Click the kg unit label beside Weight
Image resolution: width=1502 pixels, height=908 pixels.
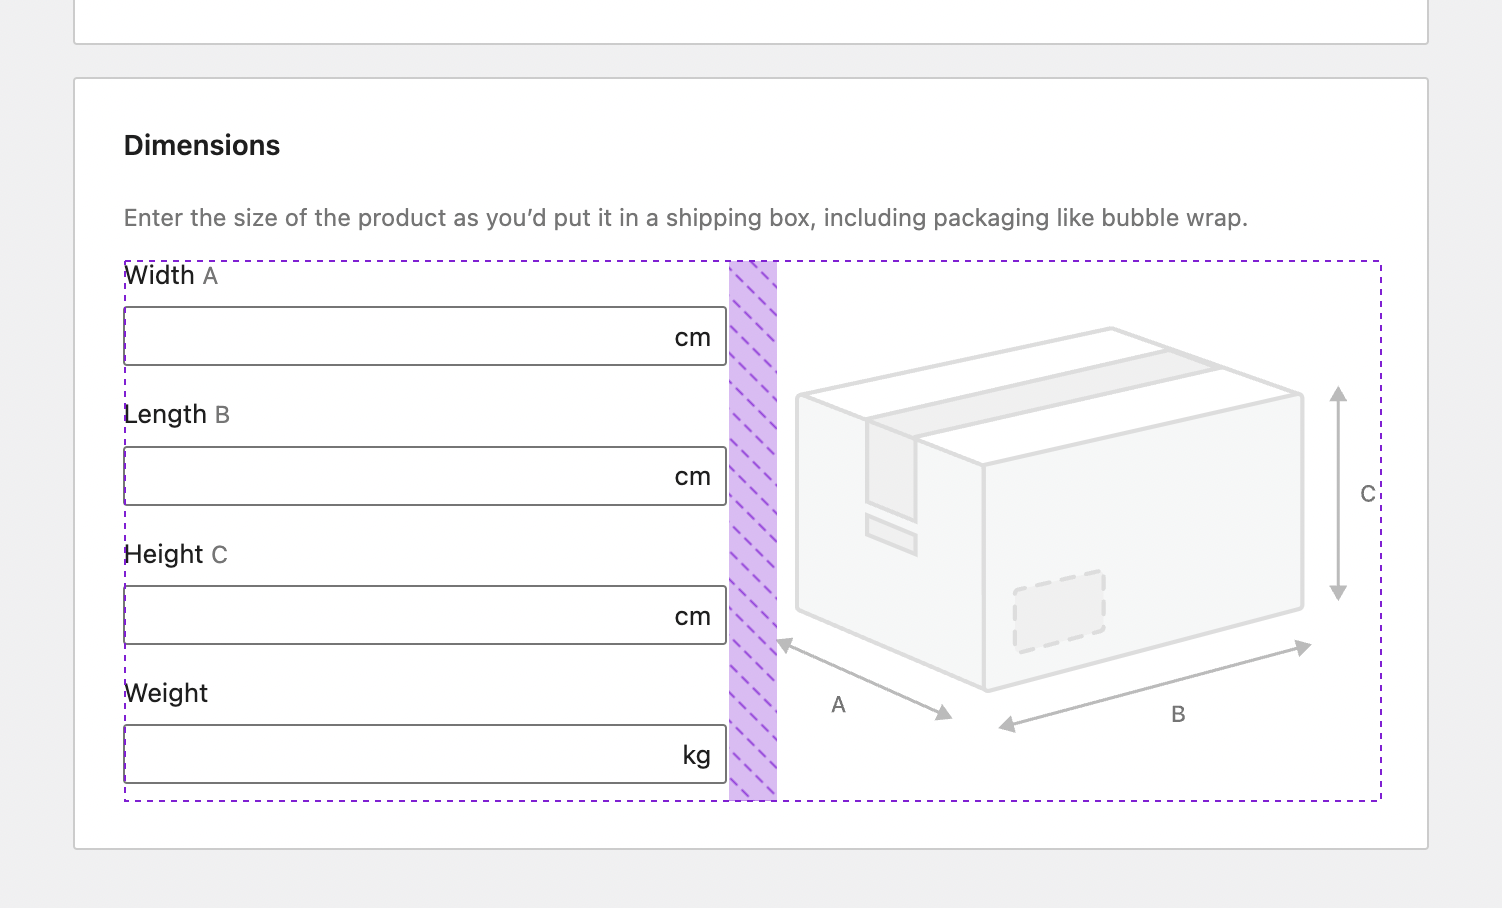pyautogui.click(x=697, y=753)
